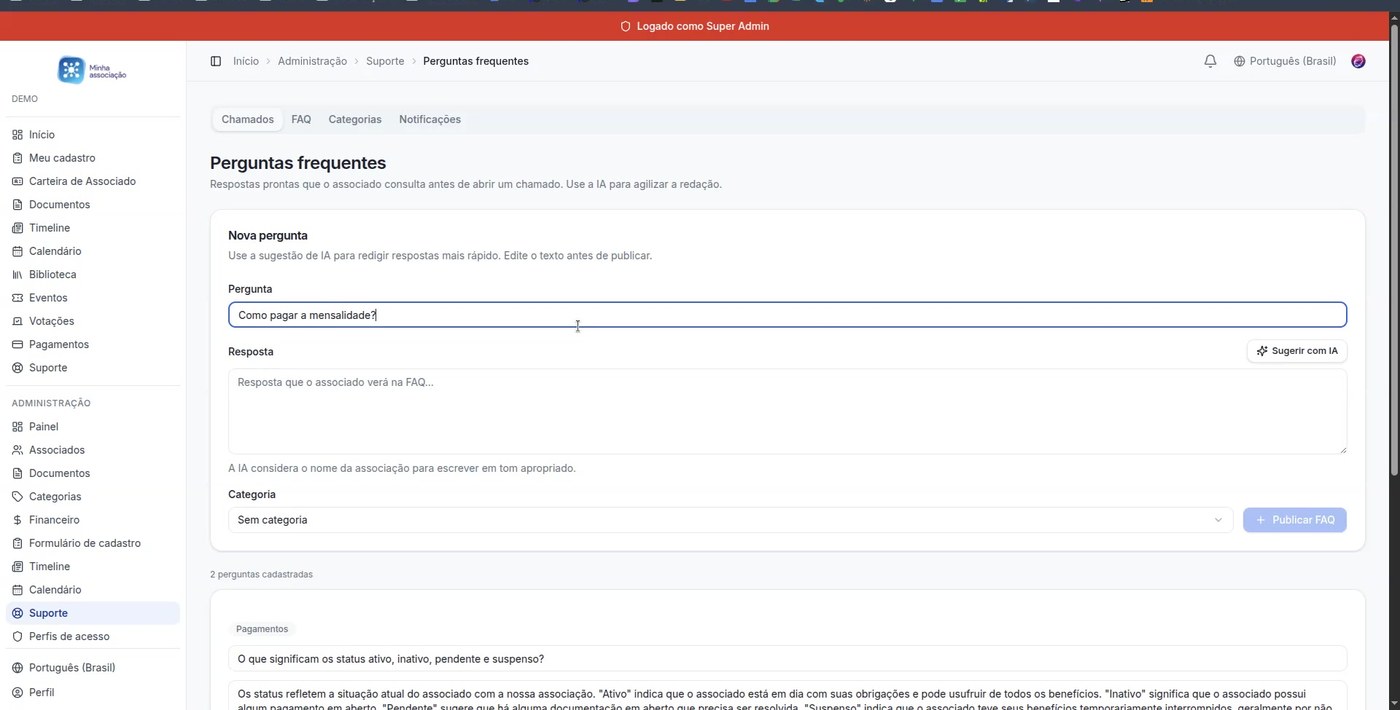
Task: Open the Português (Brasil) selector in the header
Action: point(1292,61)
